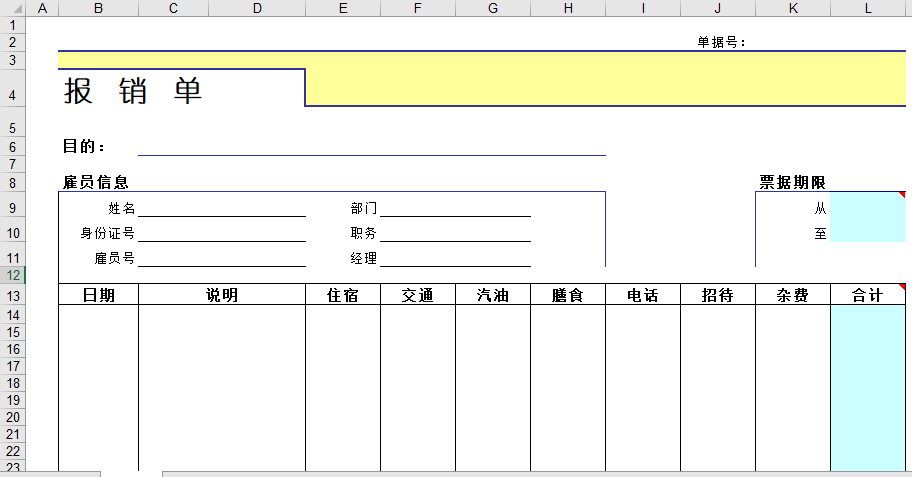Click the 身份证号 input field

(221, 233)
